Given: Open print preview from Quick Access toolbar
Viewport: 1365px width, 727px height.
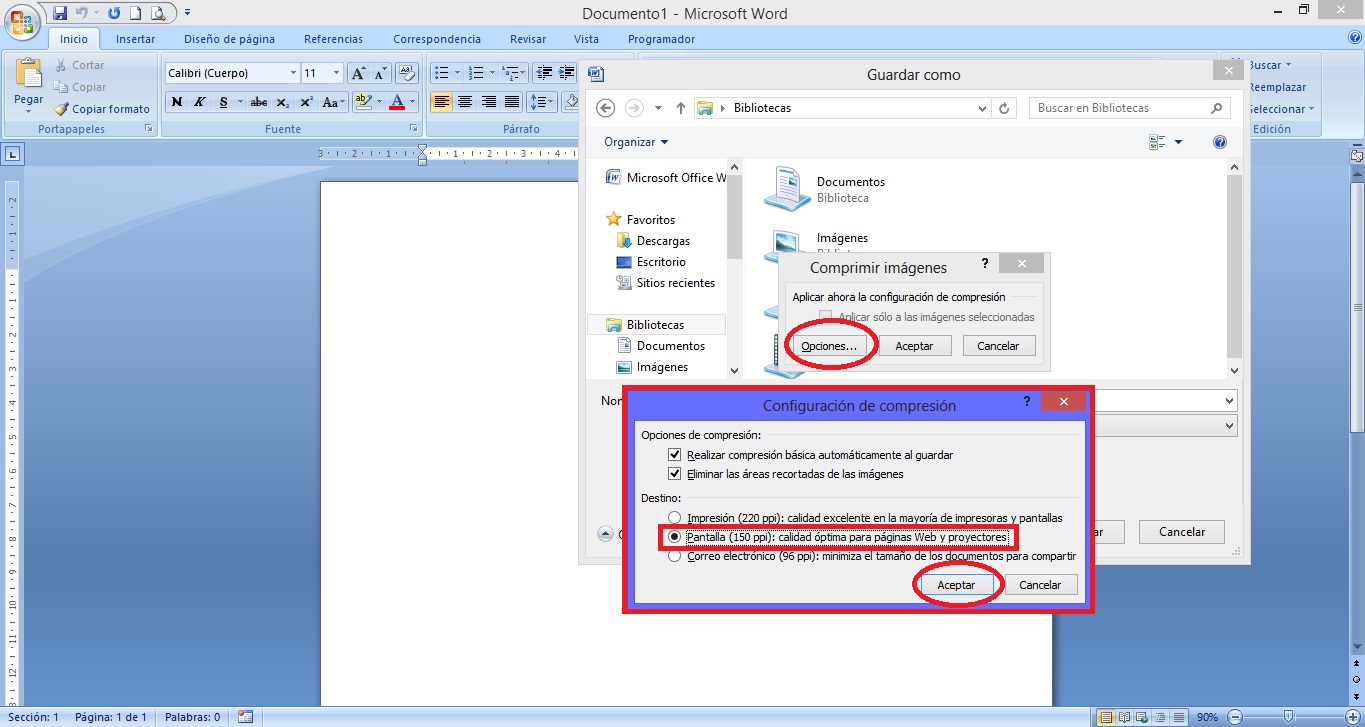Looking at the screenshot, I should coord(157,13).
